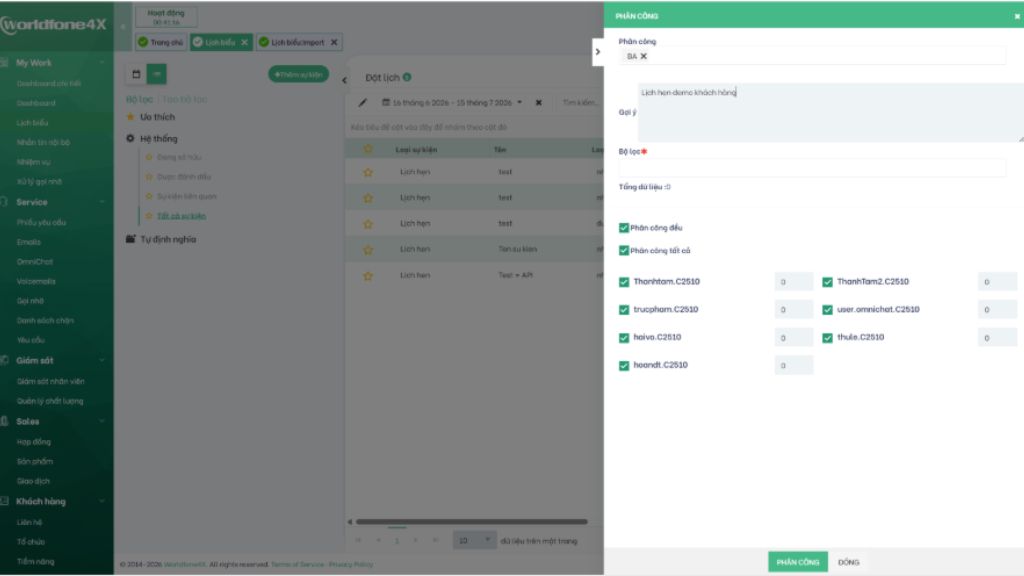Click the Bộ lọc input field
This screenshot has height=576, width=1024.
click(x=812, y=168)
